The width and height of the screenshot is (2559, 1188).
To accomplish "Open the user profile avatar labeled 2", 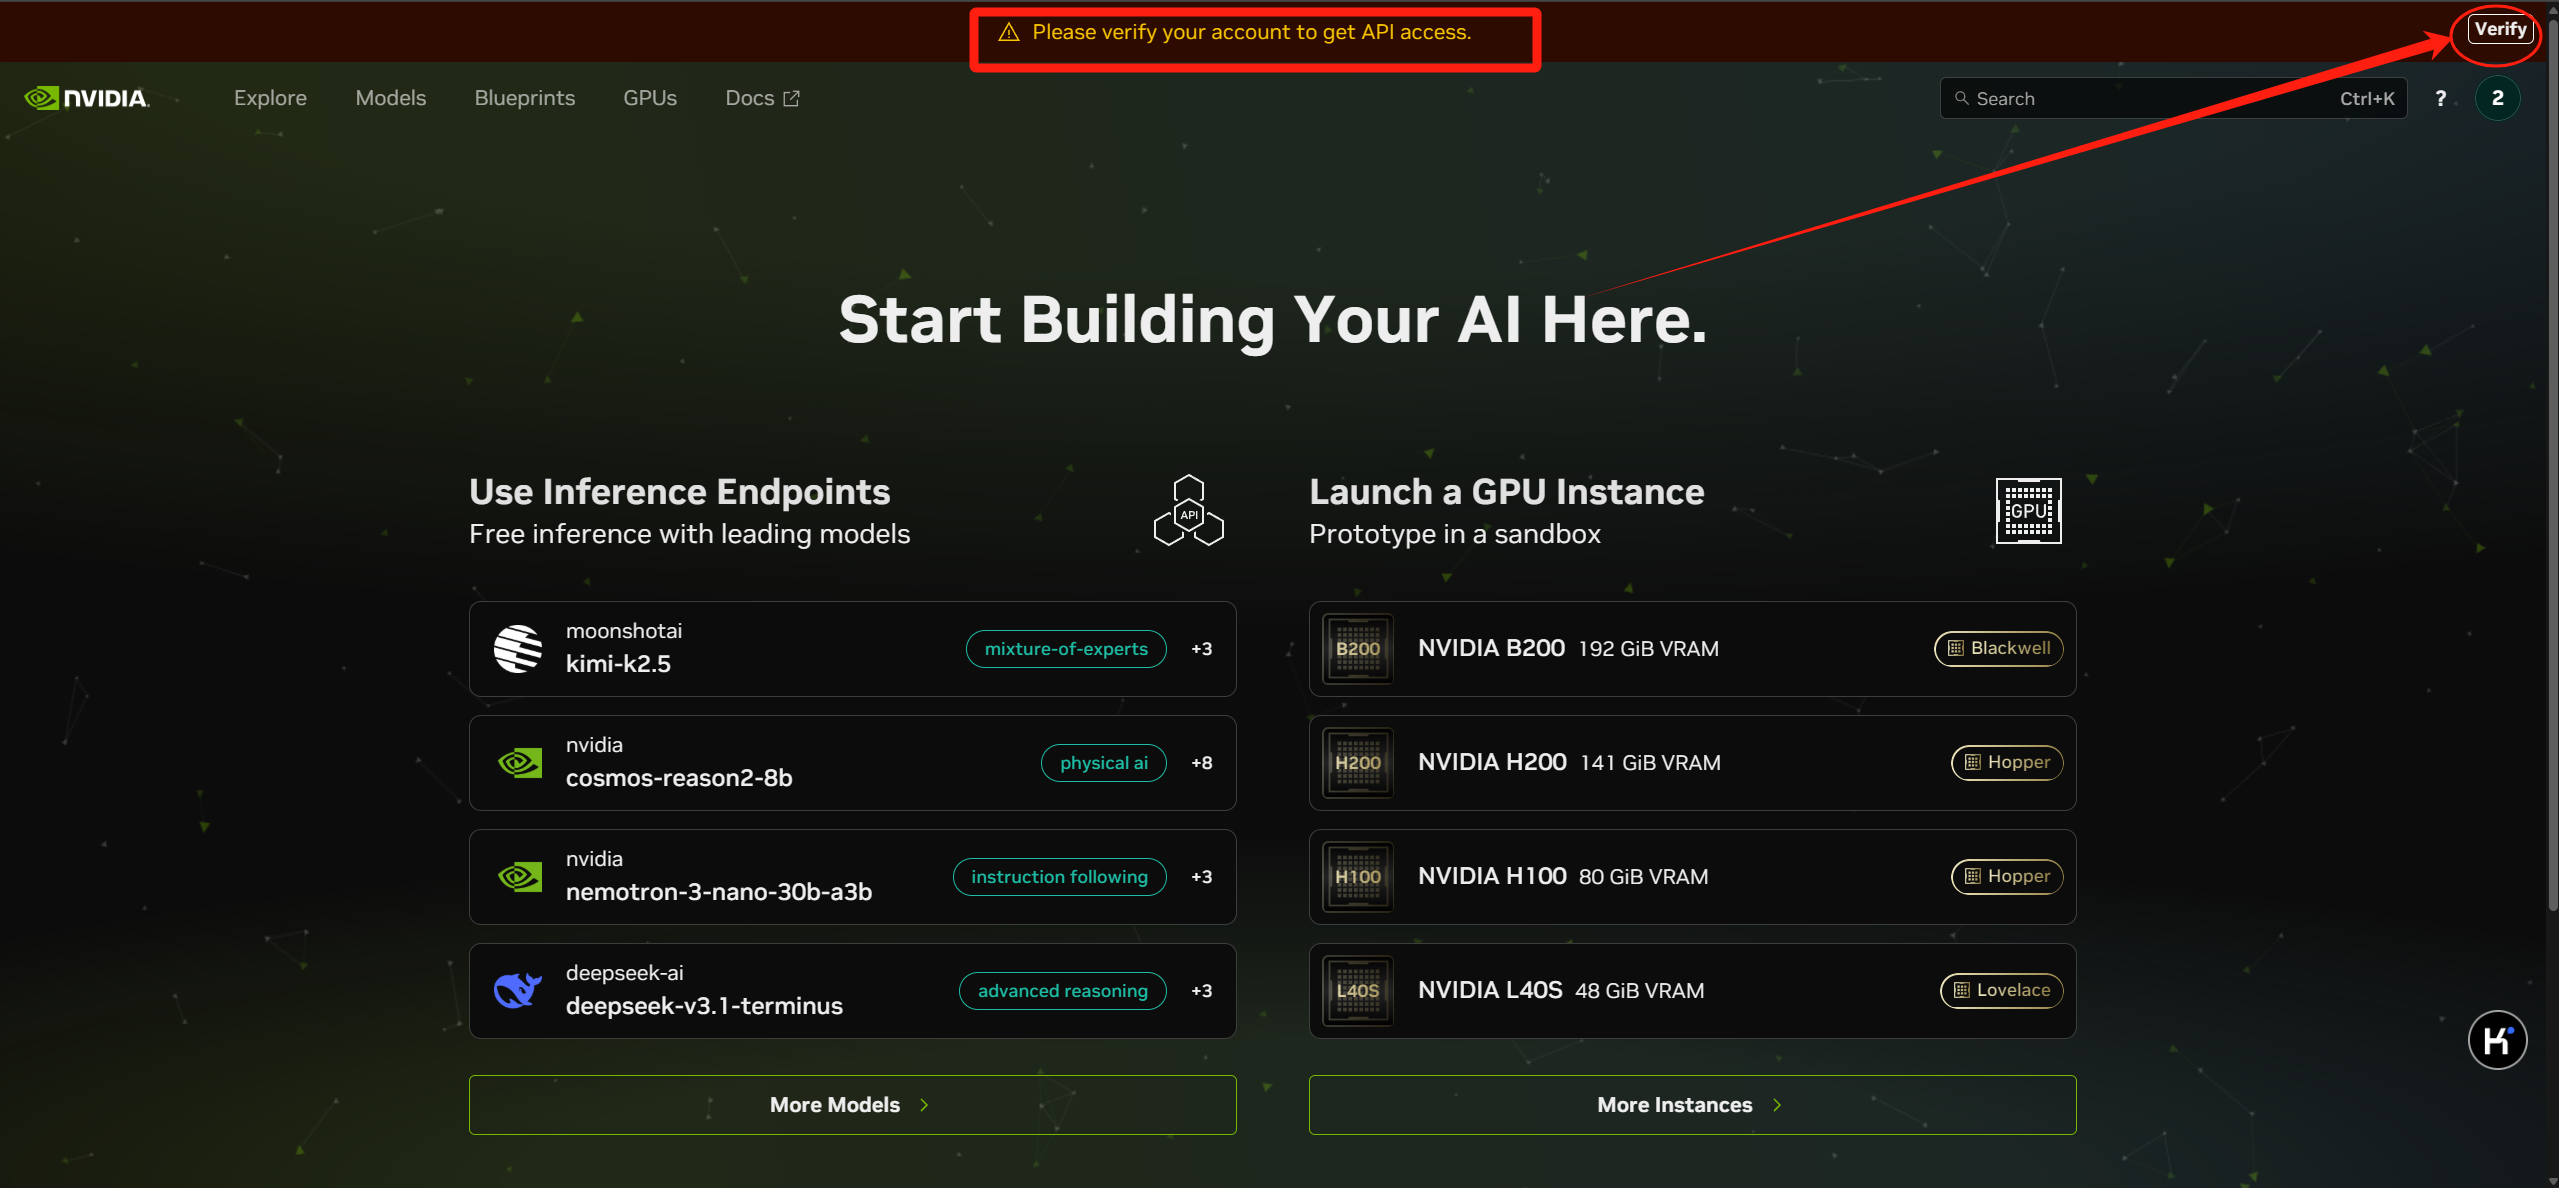I will pos(2497,98).
